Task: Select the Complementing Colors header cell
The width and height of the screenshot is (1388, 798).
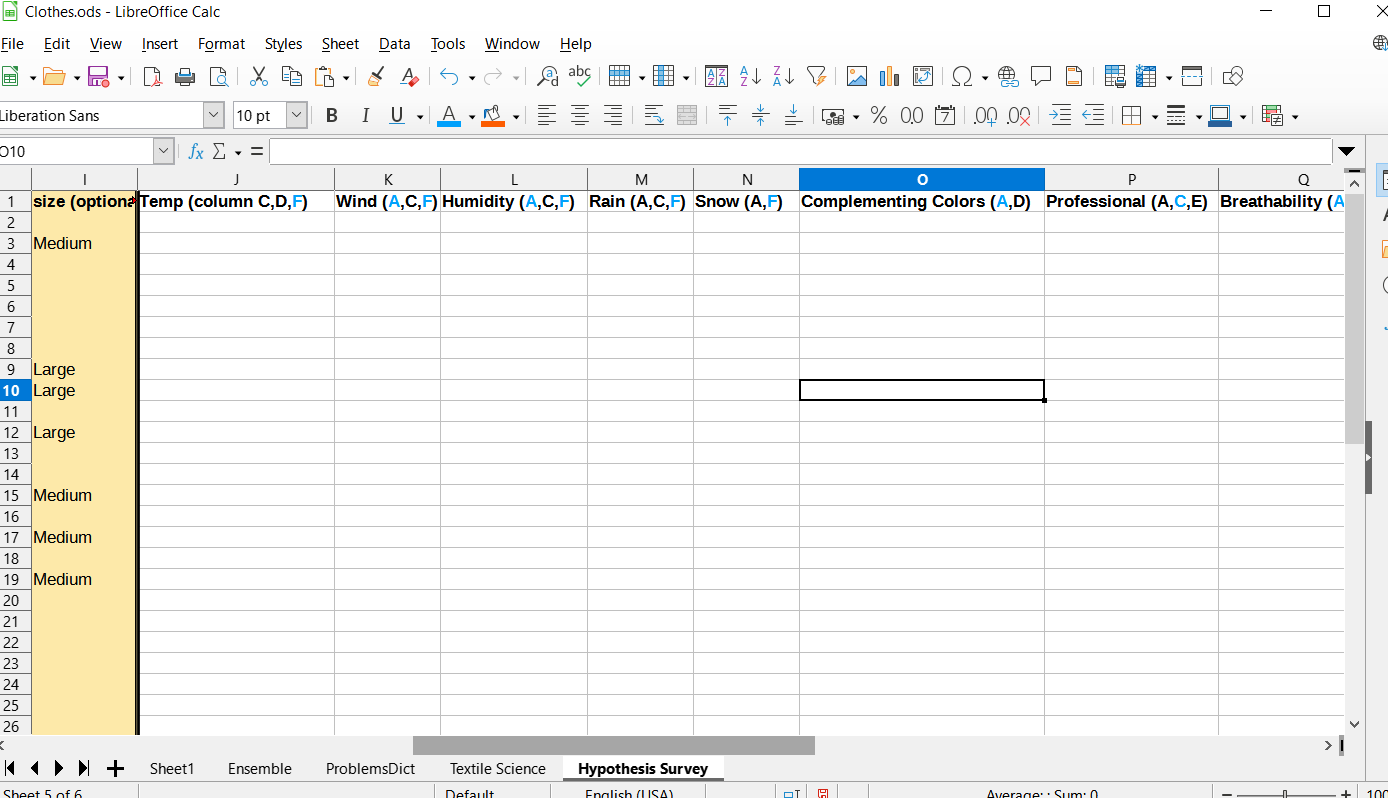Action: [922, 201]
